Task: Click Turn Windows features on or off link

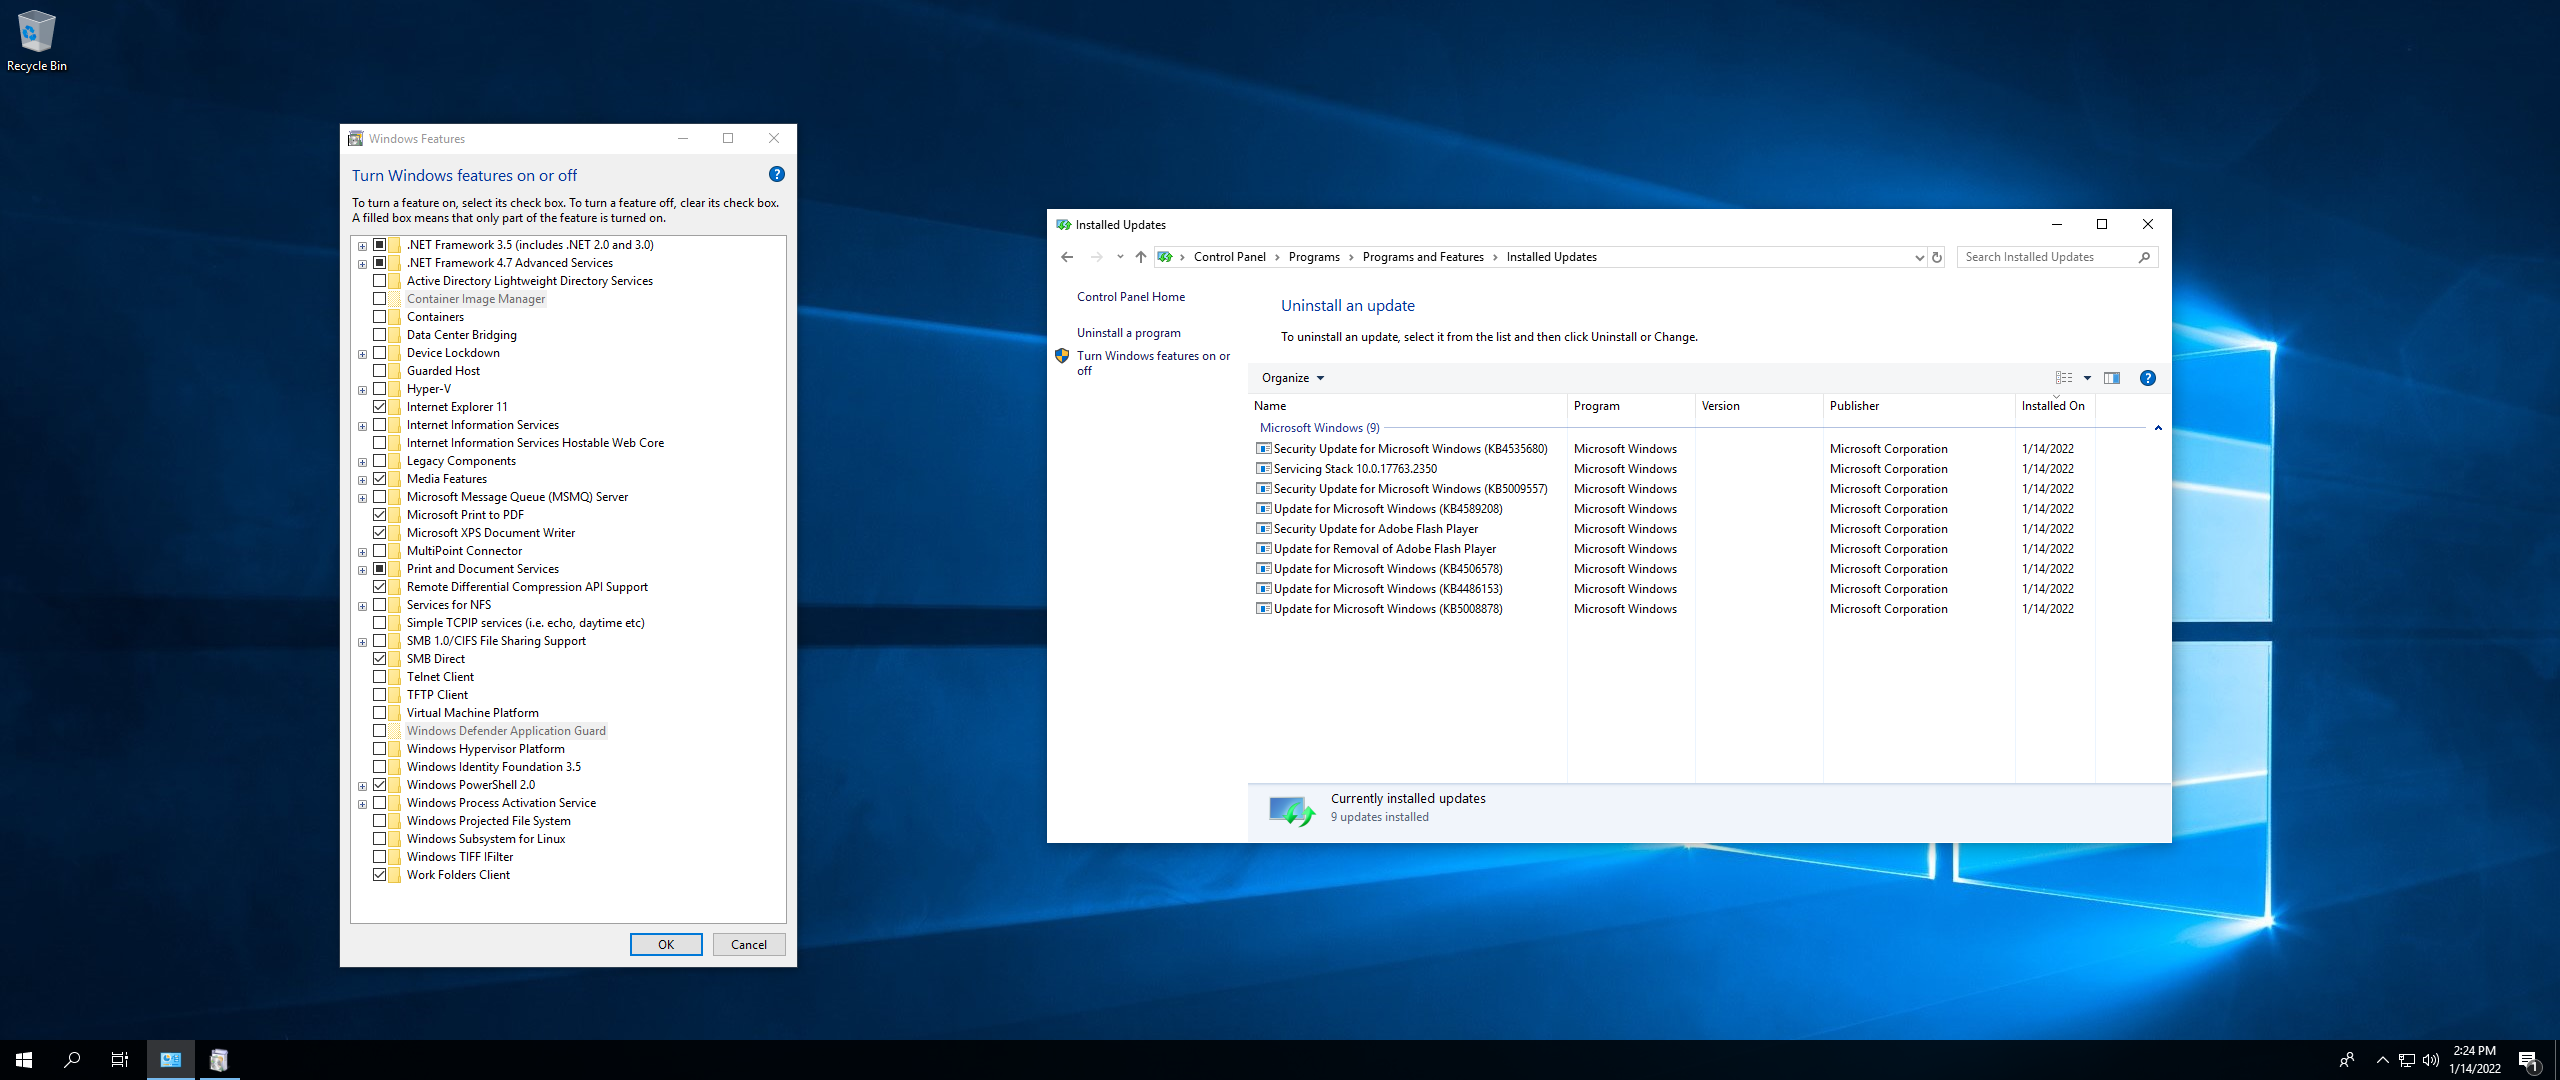Action: tap(1153, 363)
